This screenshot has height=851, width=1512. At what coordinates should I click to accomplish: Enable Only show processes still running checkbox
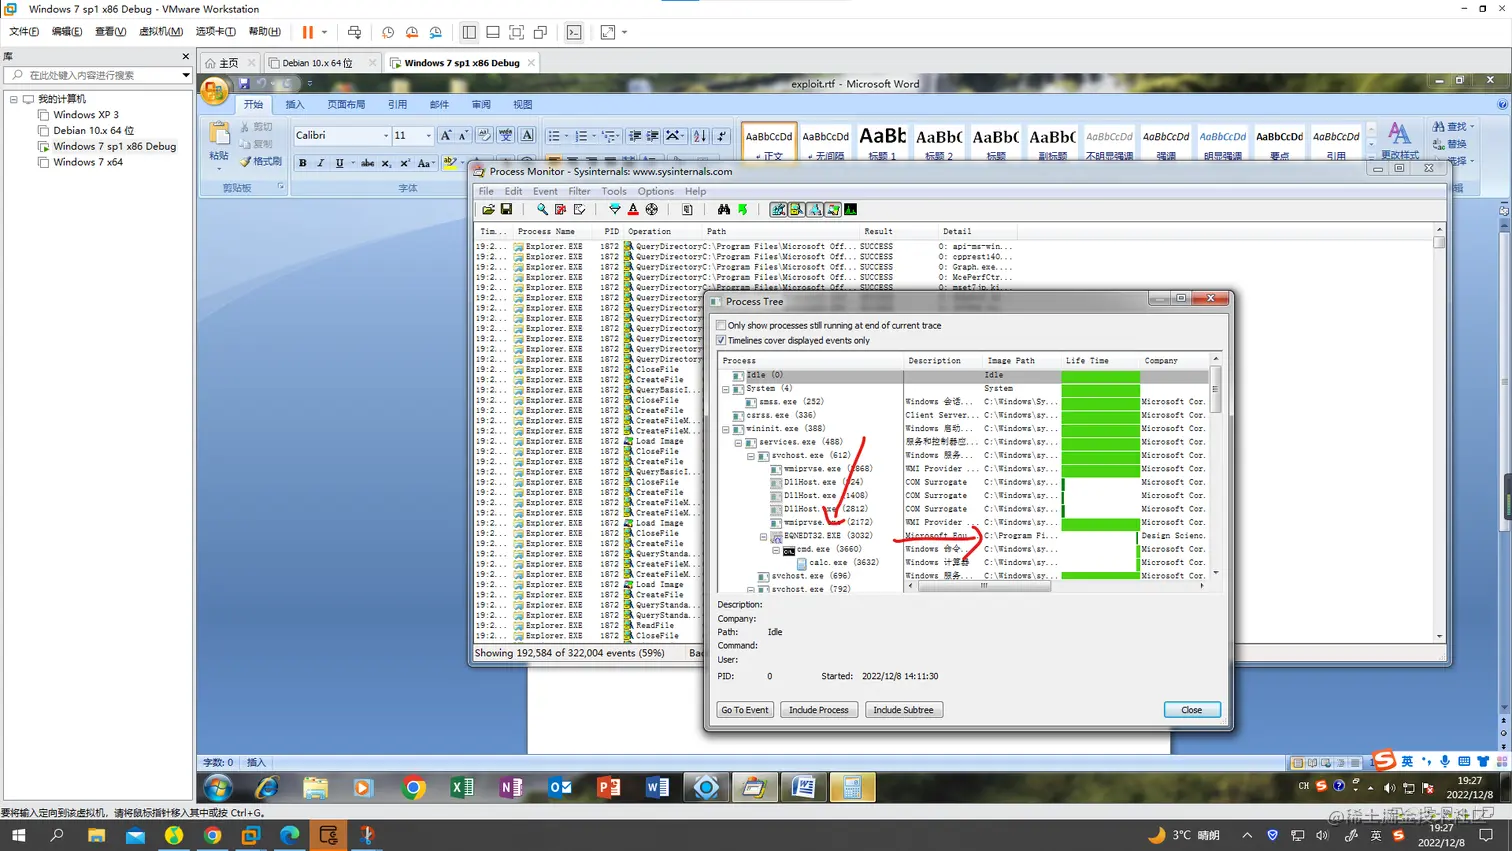point(721,325)
